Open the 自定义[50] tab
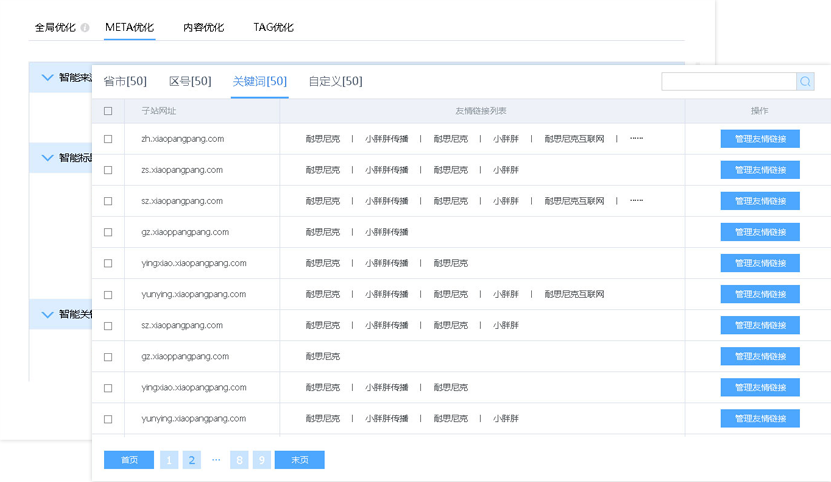This screenshot has width=831, height=482. tap(335, 81)
